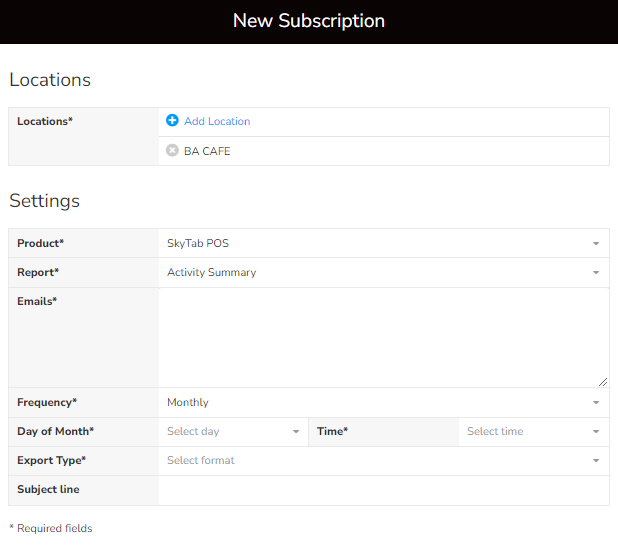Select the BA CAFE location entry
This screenshot has width=618, height=549.
pos(207,151)
